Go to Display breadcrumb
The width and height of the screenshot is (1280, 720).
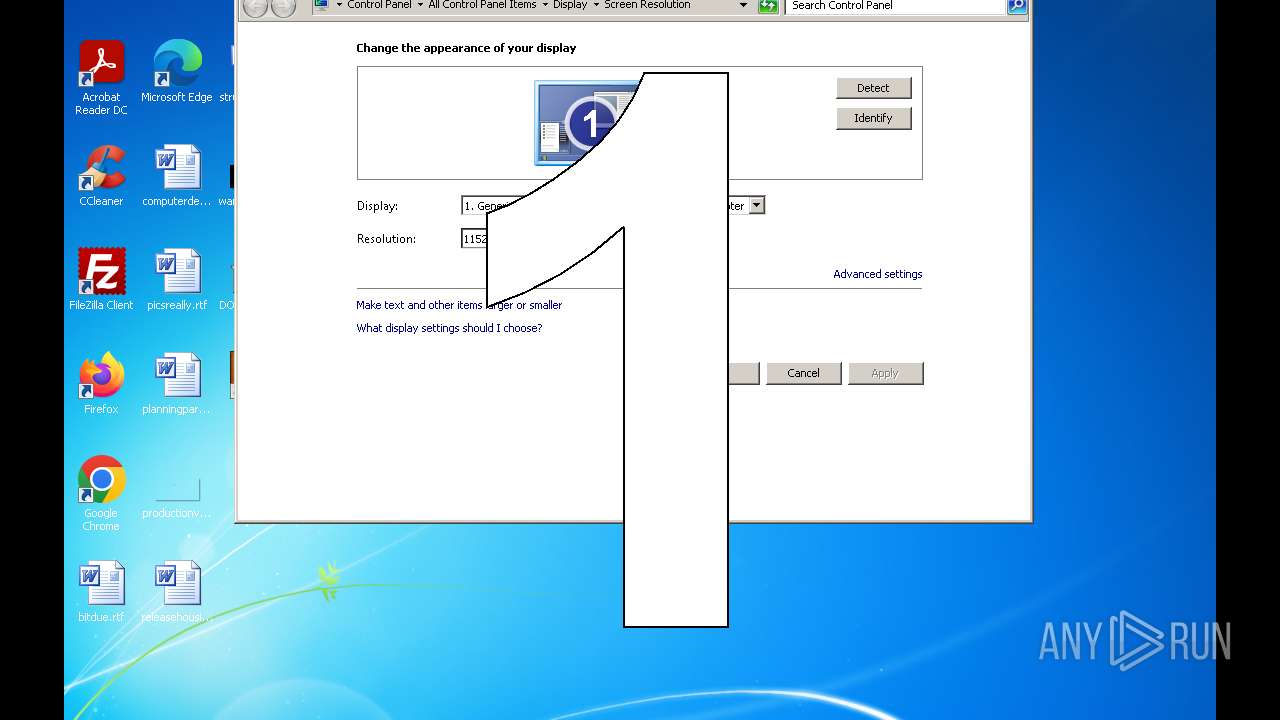point(570,5)
